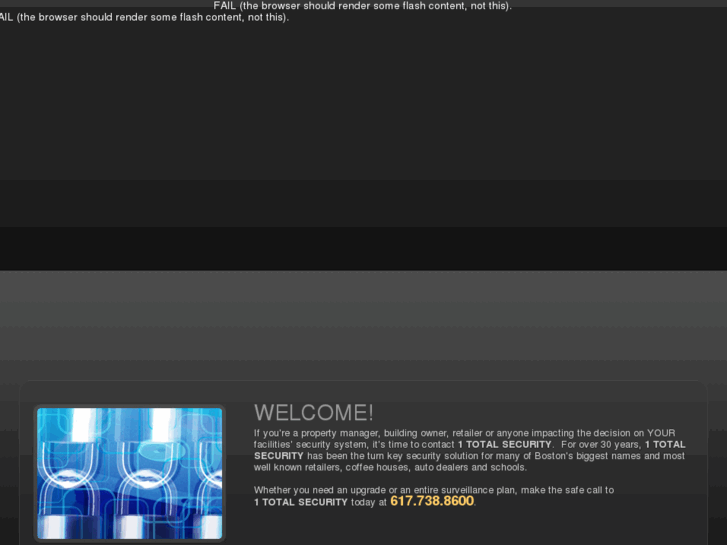727x545 pixels.
Task: Click the blue padlocks thumbnail image
Action: pyautogui.click(x=129, y=473)
